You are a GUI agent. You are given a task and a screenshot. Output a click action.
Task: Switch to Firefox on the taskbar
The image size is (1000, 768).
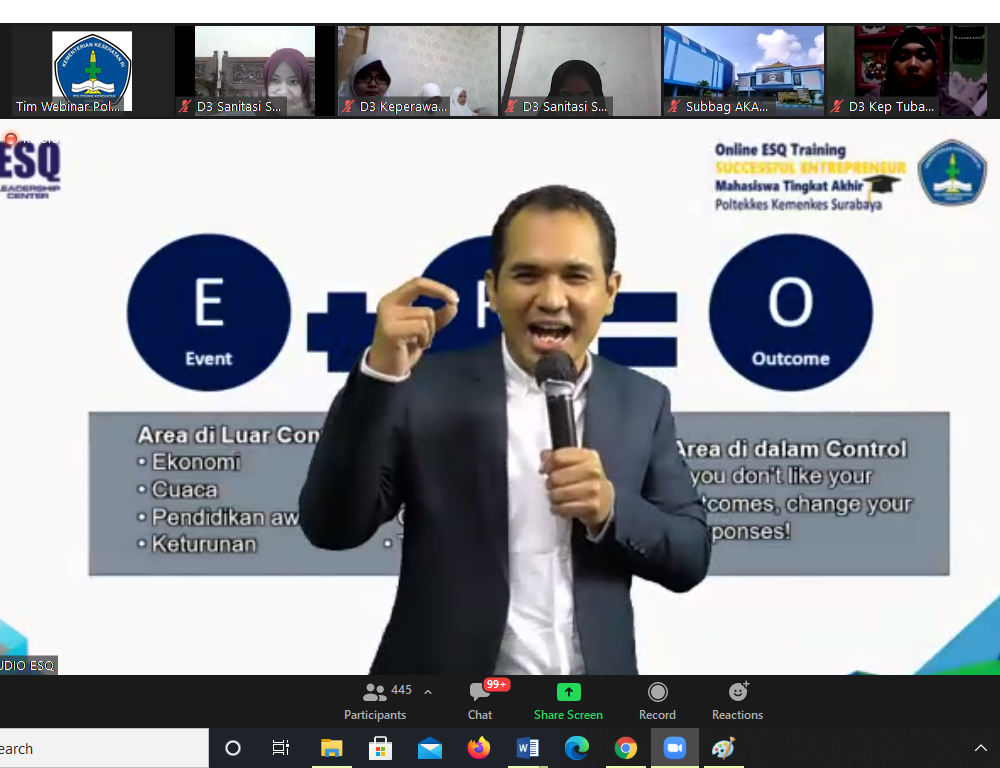[479, 748]
